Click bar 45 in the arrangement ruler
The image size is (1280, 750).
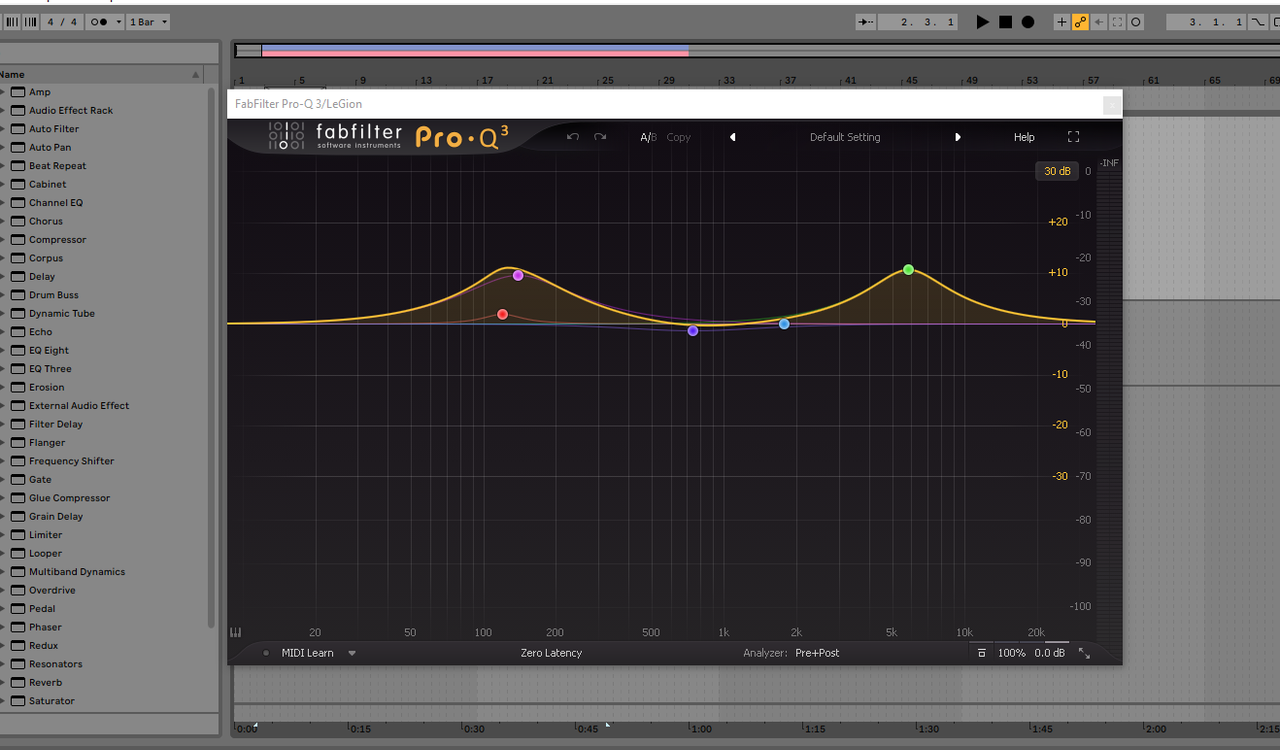tap(911, 81)
